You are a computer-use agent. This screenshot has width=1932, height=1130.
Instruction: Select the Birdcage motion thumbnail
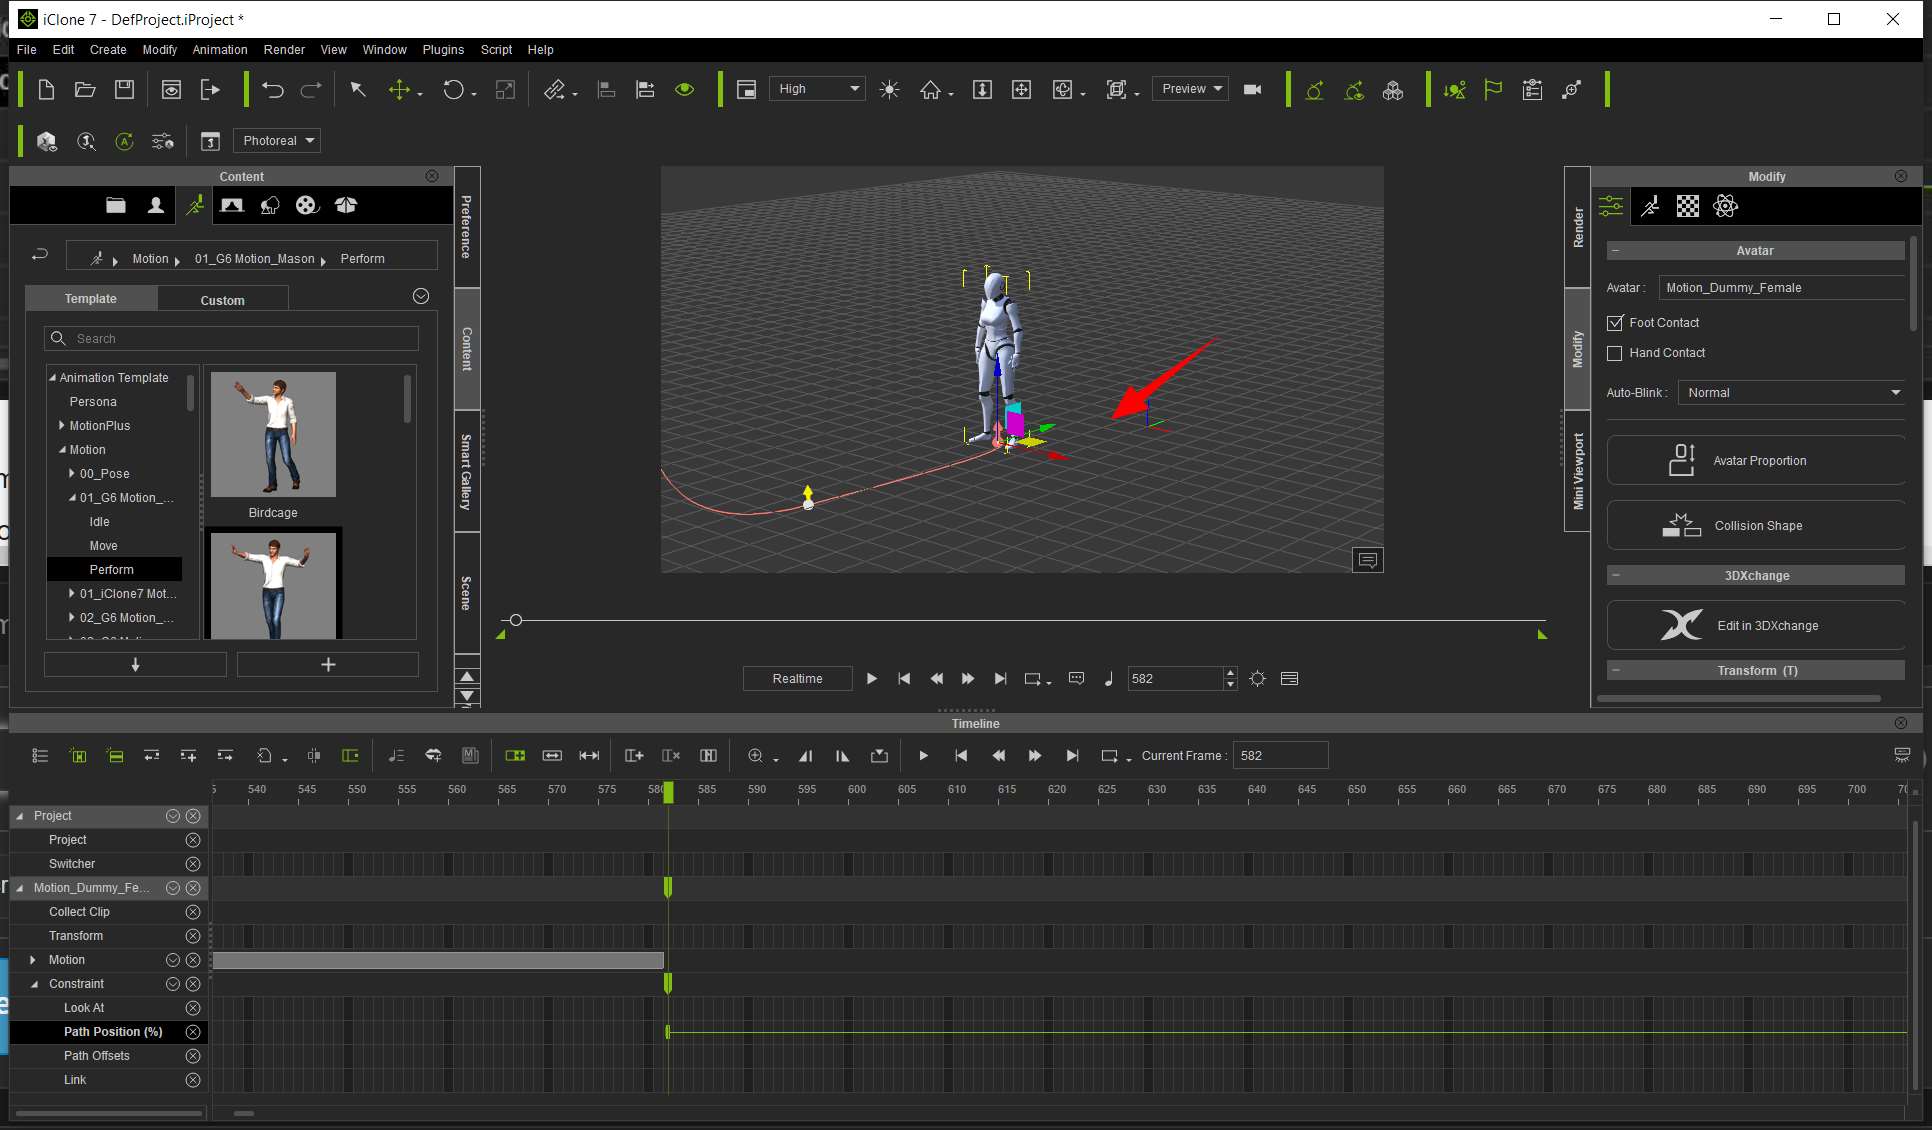click(x=273, y=435)
